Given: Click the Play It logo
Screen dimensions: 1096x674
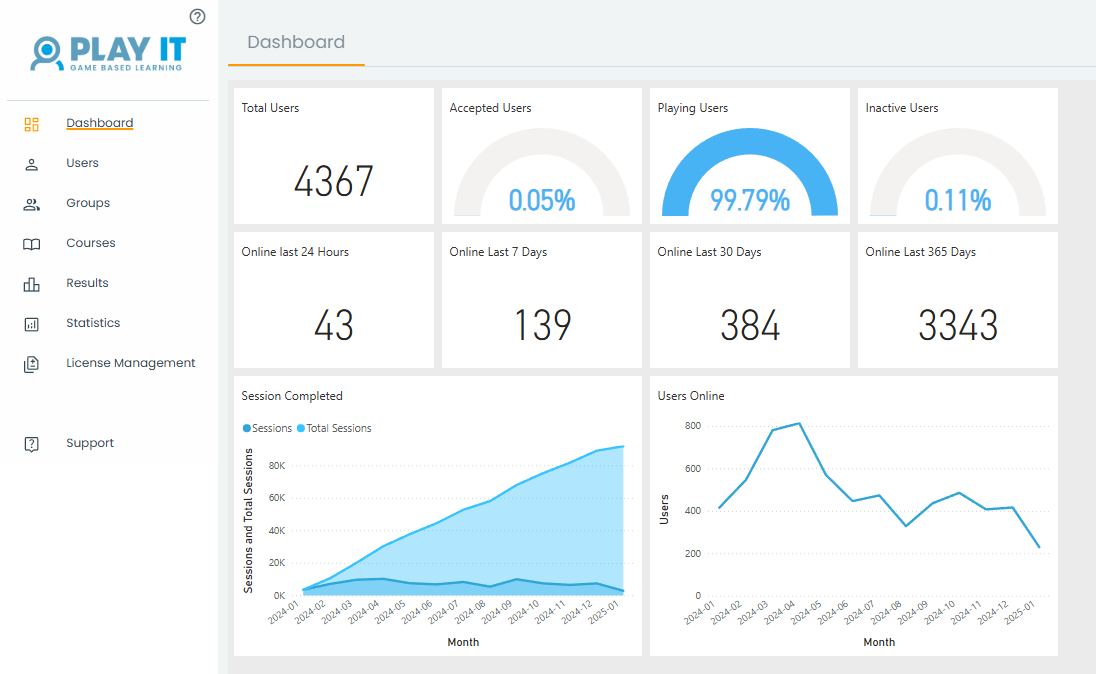Looking at the screenshot, I should [108, 53].
